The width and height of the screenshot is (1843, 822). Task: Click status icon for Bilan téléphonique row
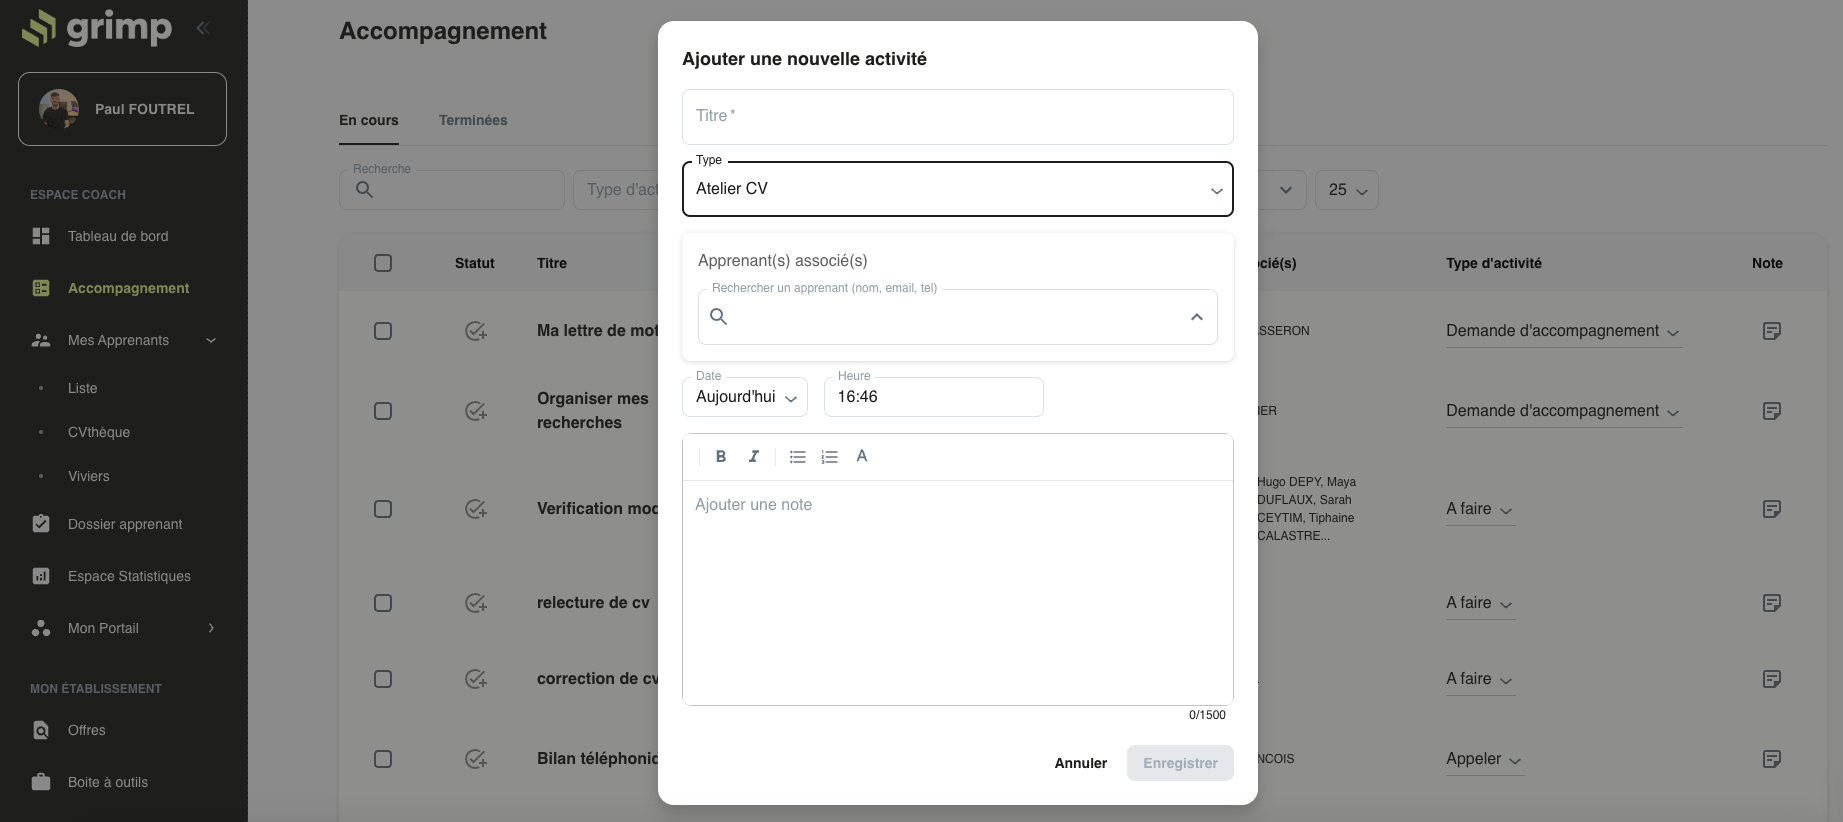[x=476, y=759]
